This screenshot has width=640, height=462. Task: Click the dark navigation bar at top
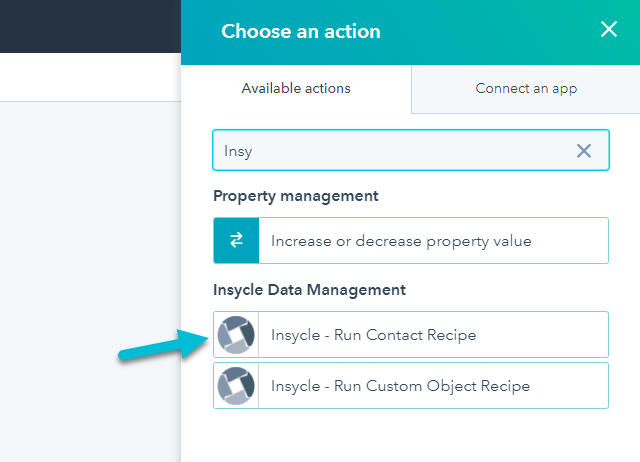tap(90, 26)
